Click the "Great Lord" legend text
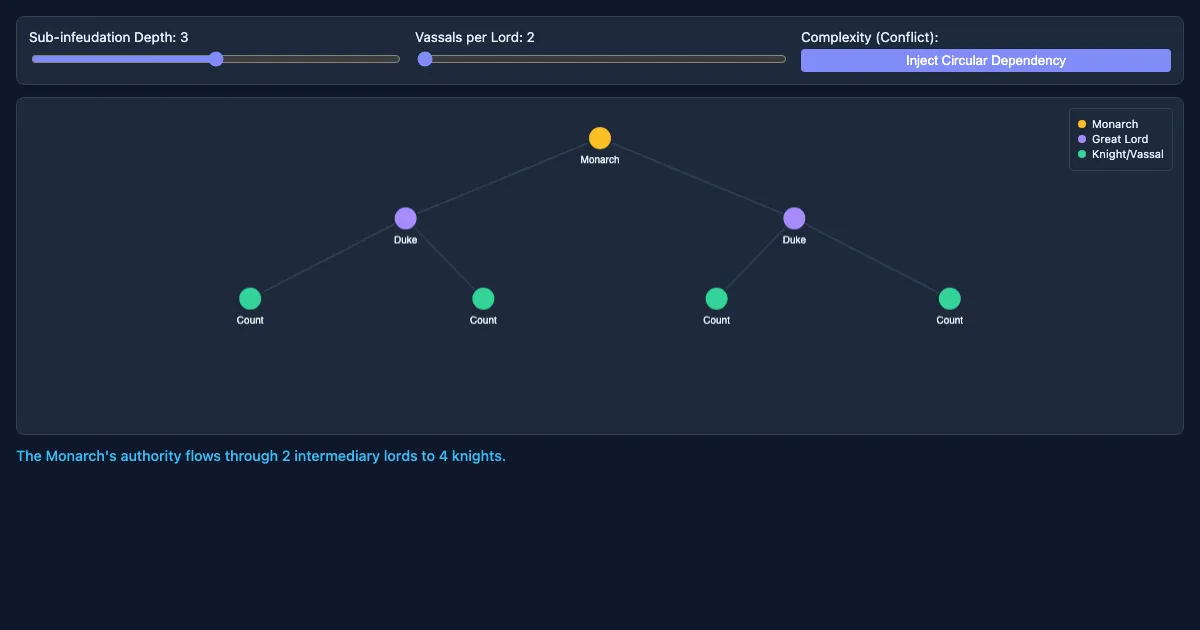The width and height of the screenshot is (1200, 630). (1120, 139)
